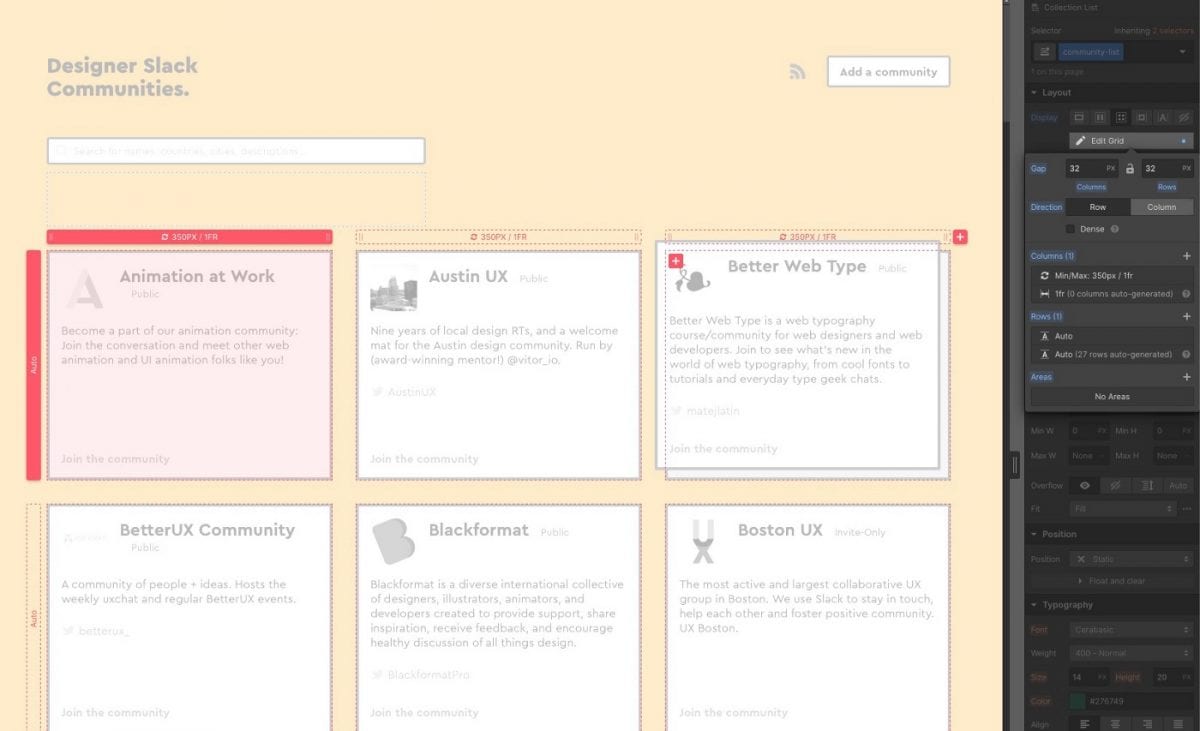The image size is (1200, 731).
Task: Click the community search input field
Action: [x=237, y=150]
